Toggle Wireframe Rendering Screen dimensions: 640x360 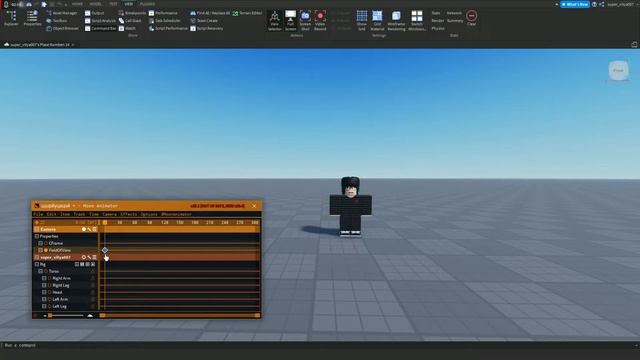coord(396,20)
